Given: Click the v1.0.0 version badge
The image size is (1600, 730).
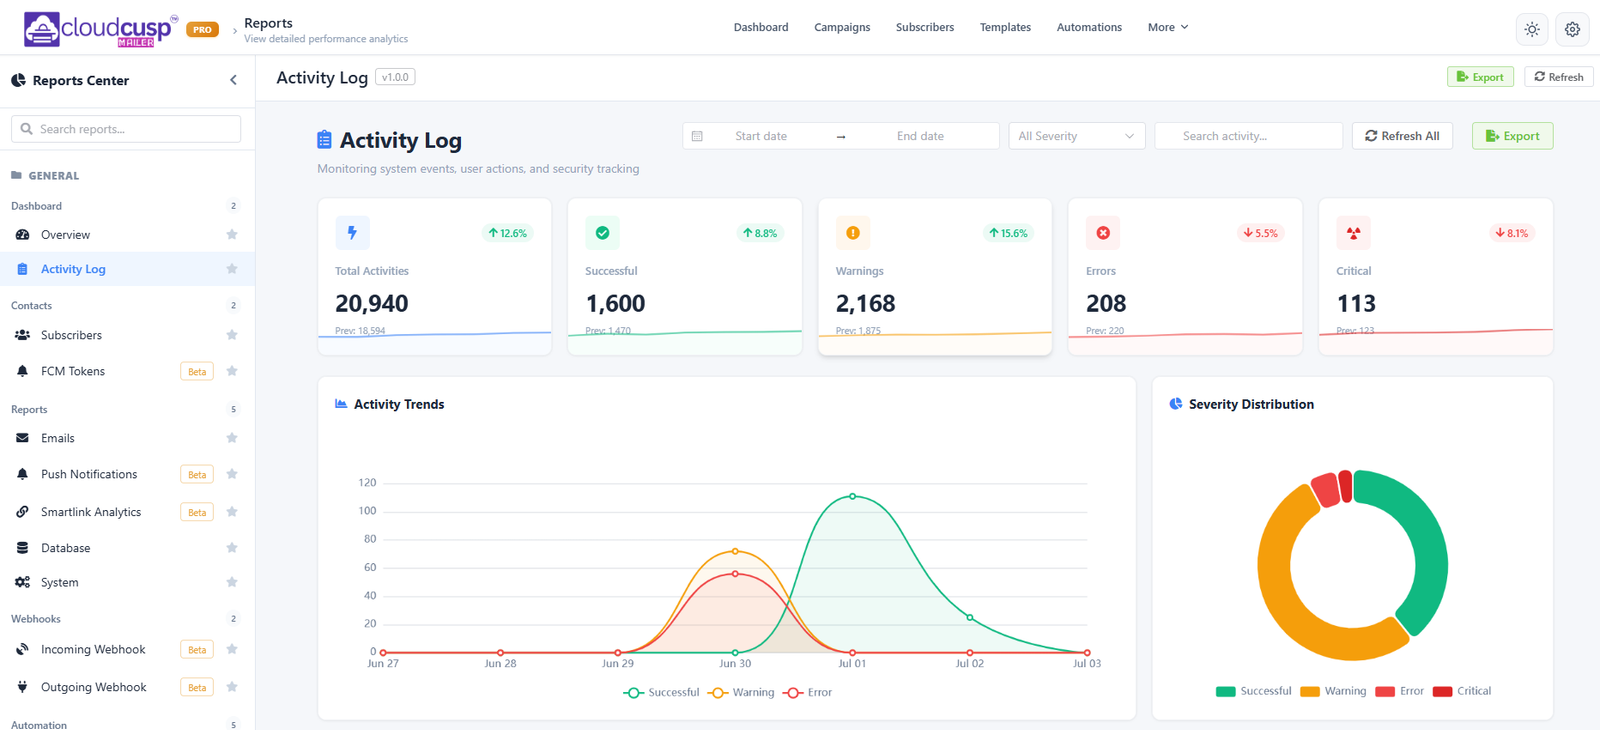Looking at the screenshot, I should point(395,77).
